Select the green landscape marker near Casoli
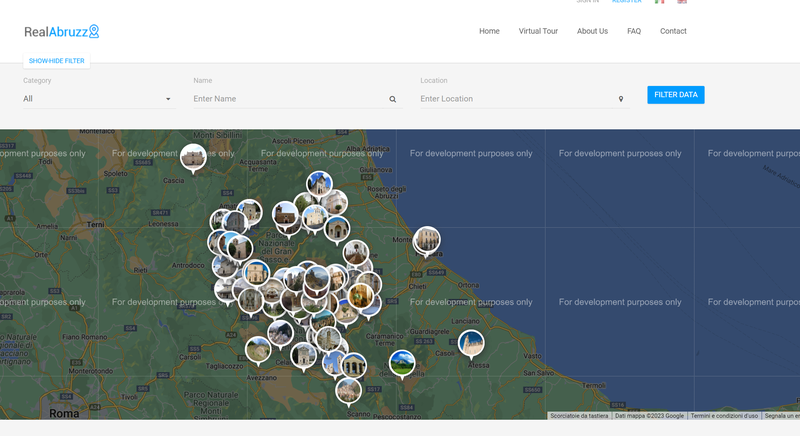The height and width of the screenshot is (436, 800). coord(402,363)
